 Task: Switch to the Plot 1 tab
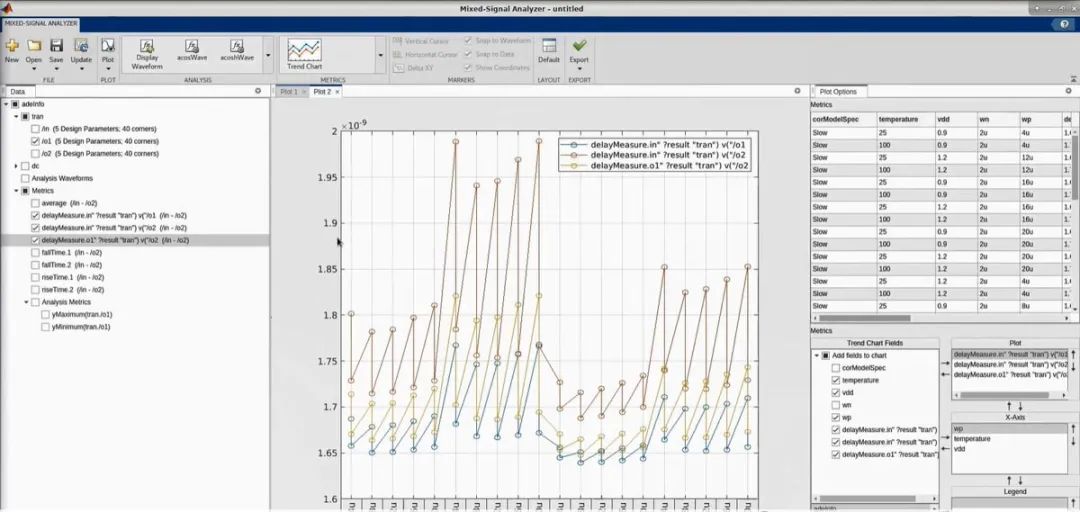click(289, 92)
